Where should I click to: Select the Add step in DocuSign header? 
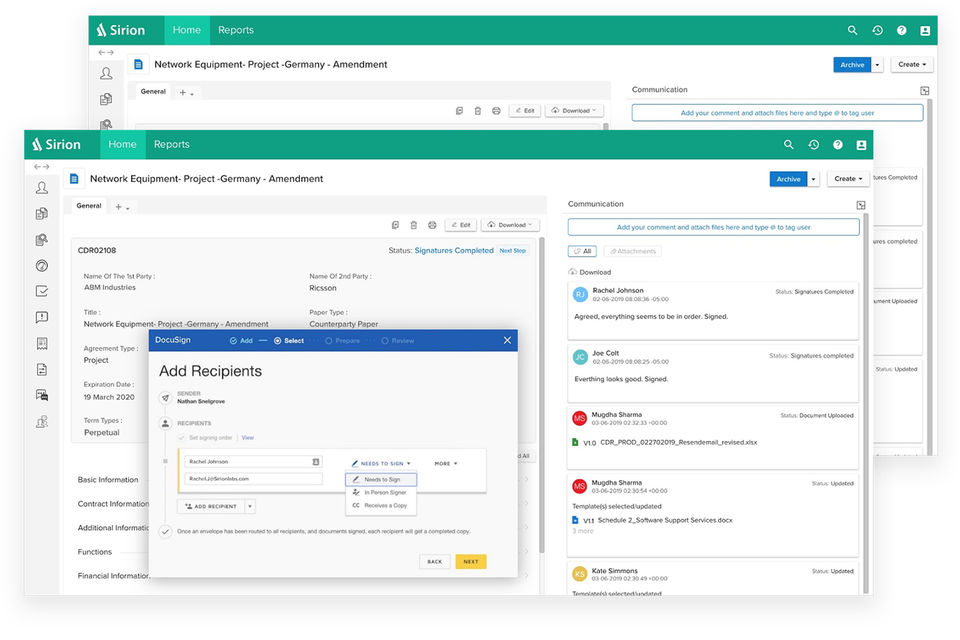click(x=241, y=341)
